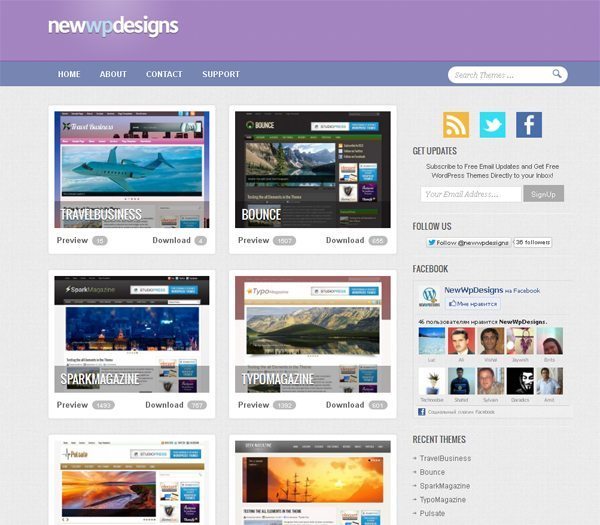Open the Pulsate theme thumbnail
Image resolution: width=600 pixels, height=525 pixels.
coord(132,483)
